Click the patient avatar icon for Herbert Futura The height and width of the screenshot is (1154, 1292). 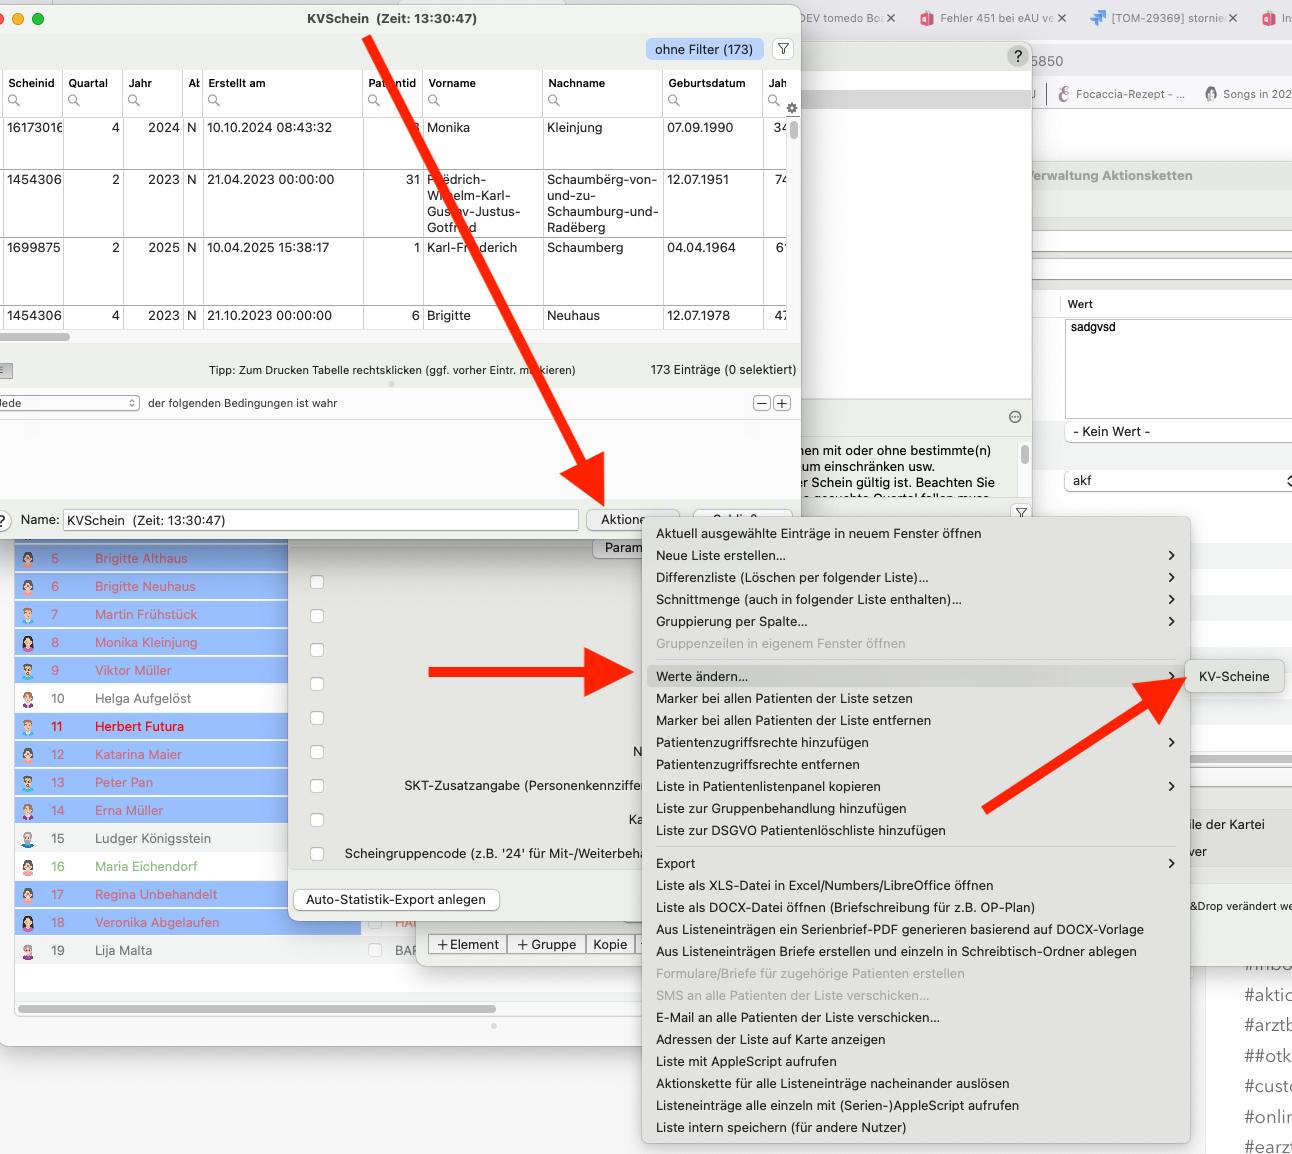pos(28,727)
